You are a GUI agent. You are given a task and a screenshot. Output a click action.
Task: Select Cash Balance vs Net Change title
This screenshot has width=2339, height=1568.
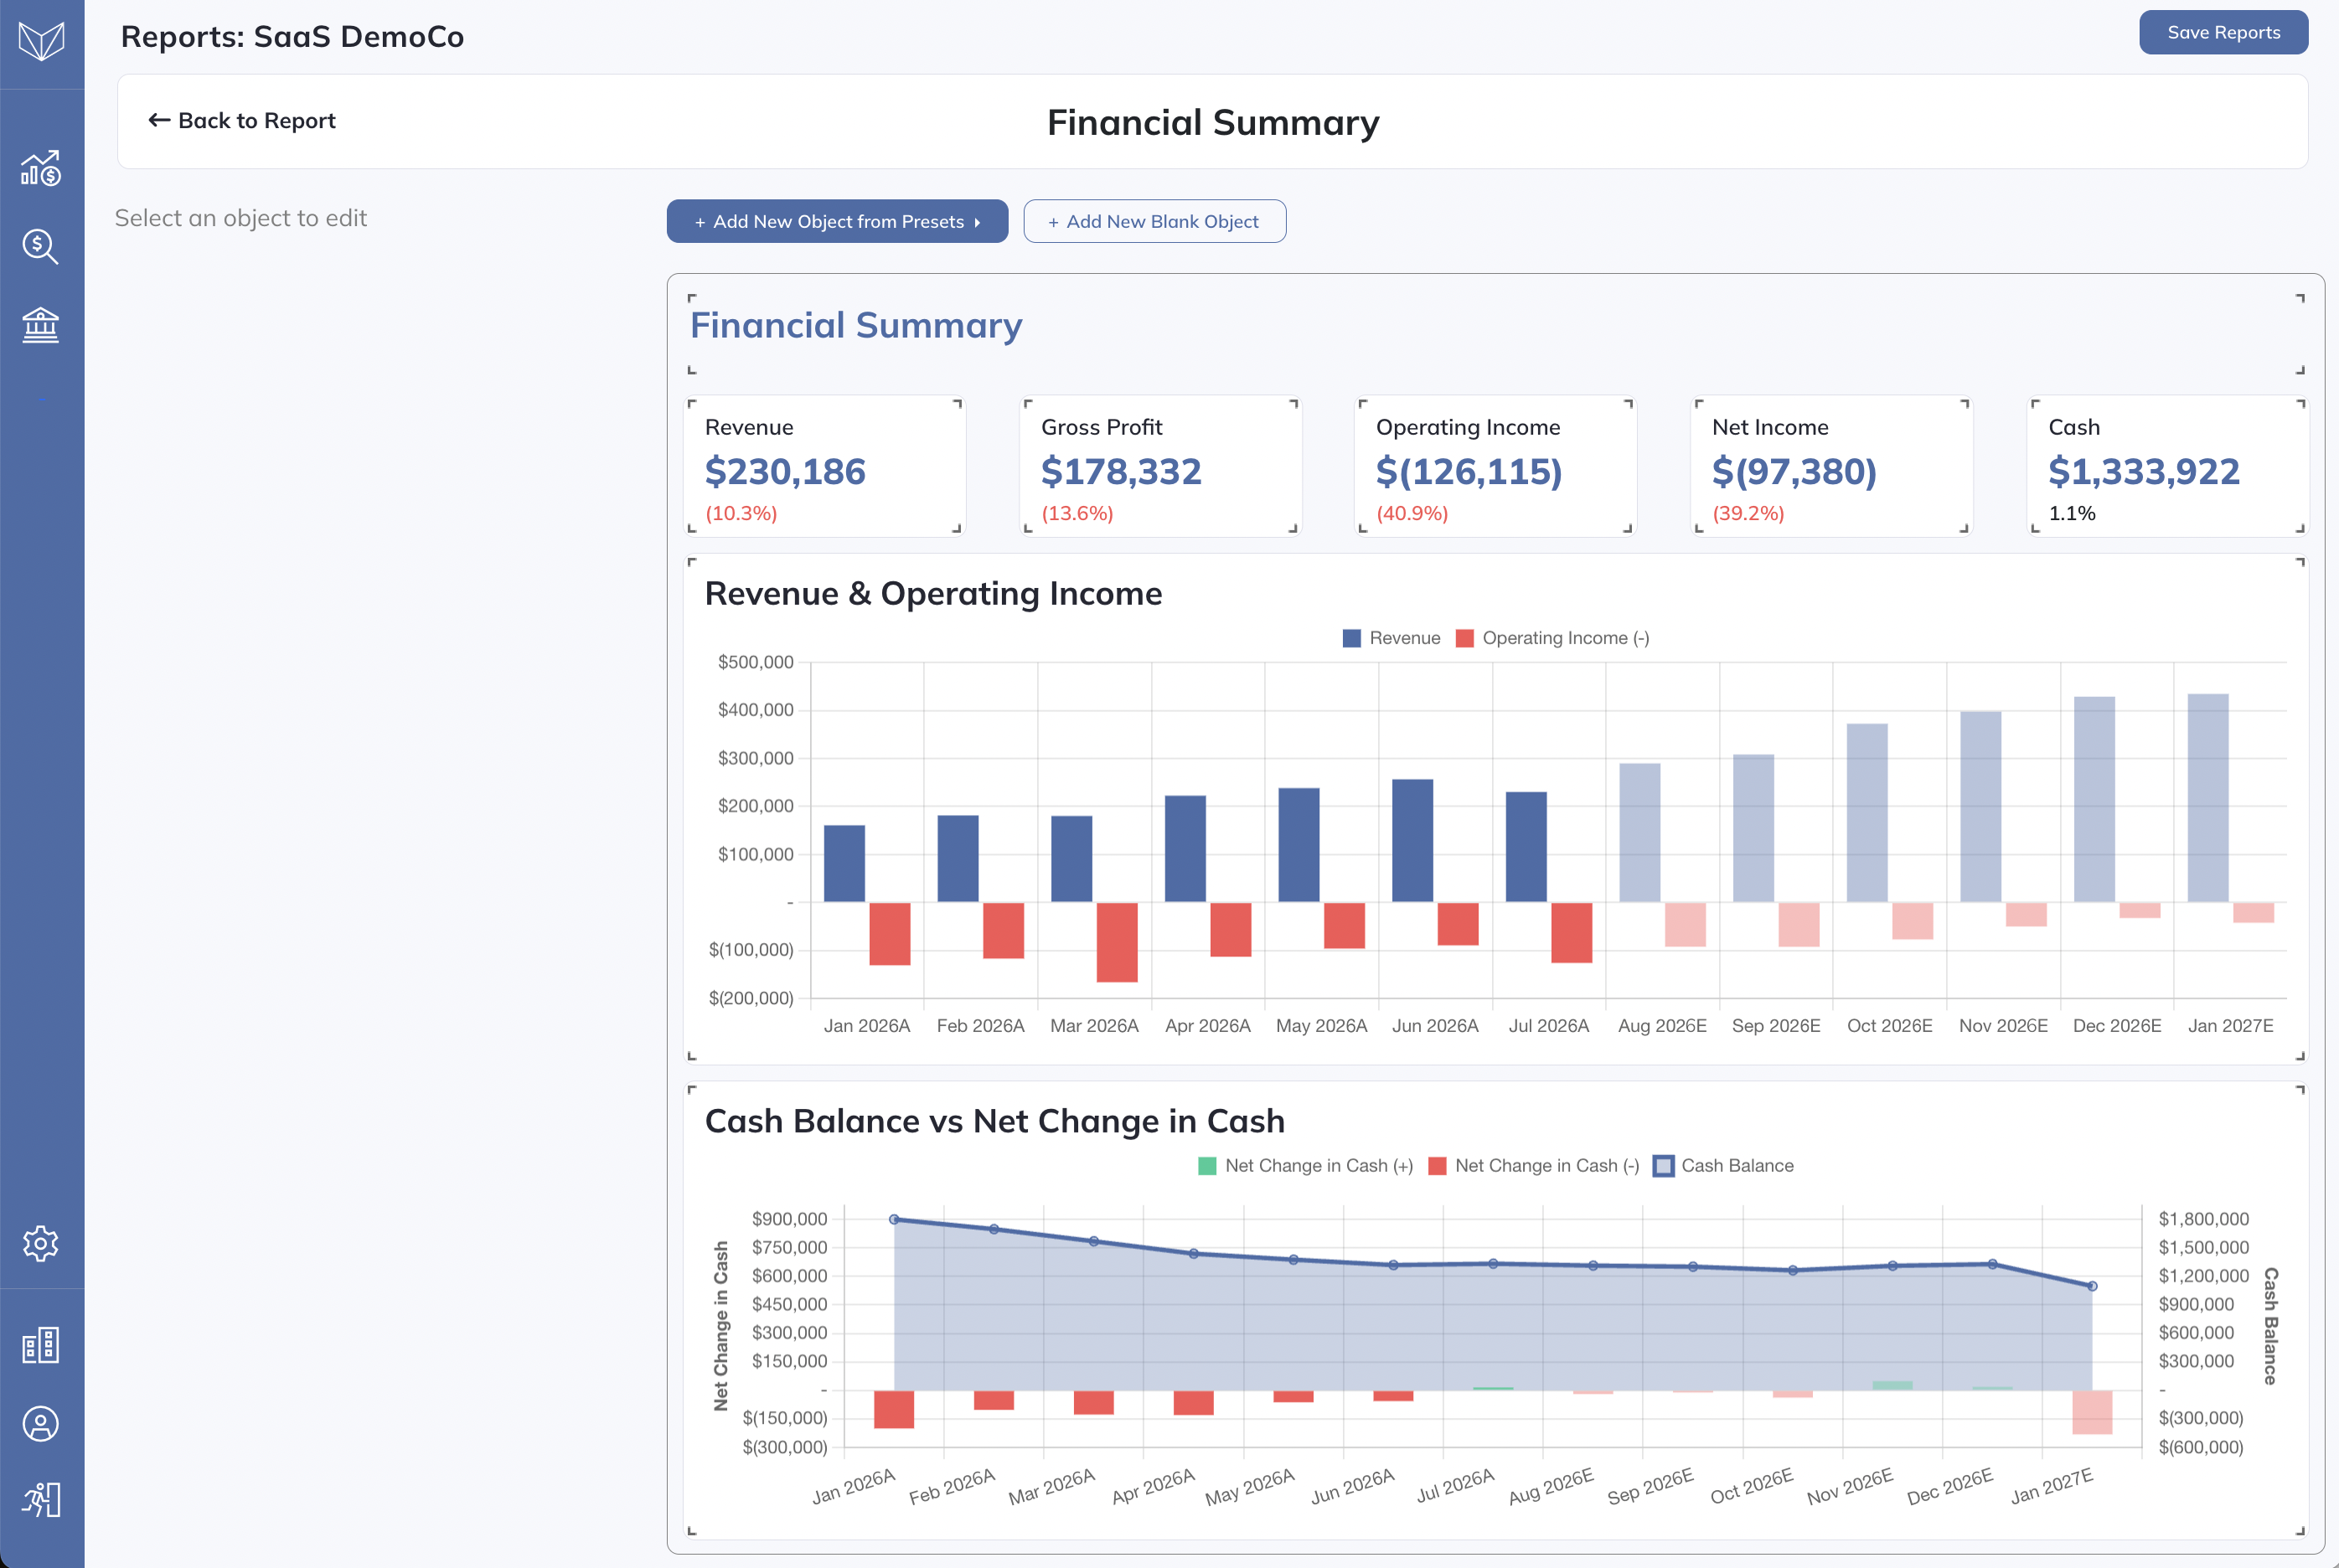coord(995,1121)
